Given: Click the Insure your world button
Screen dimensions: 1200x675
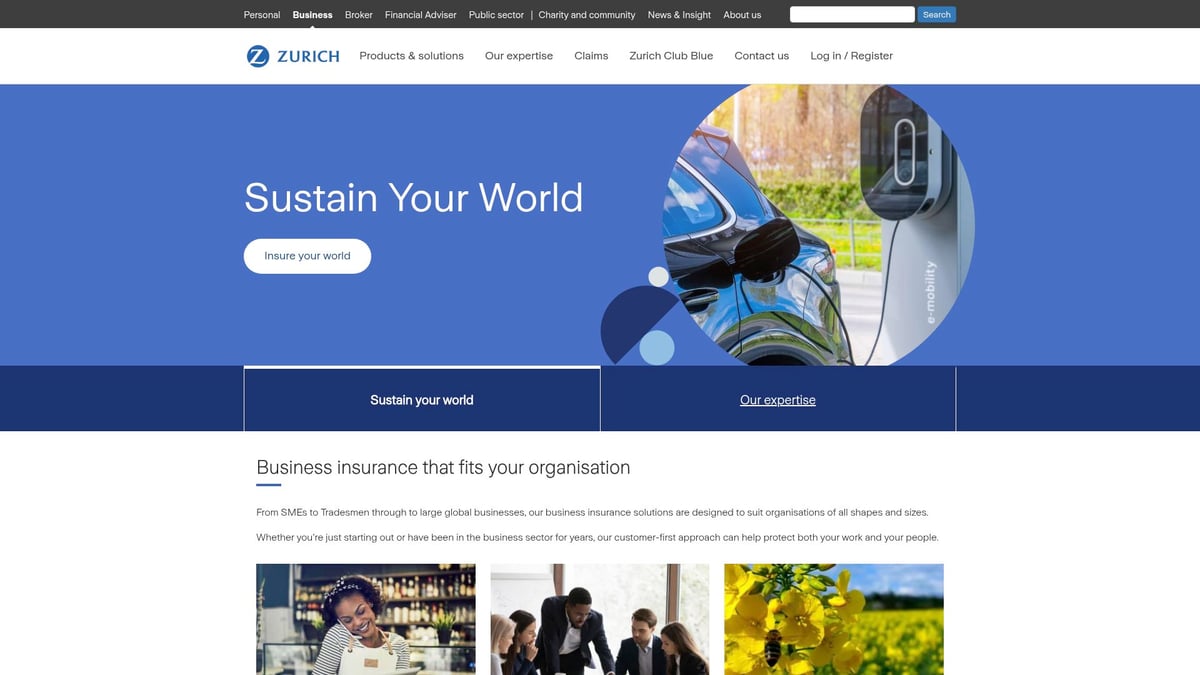Looking at the screenshot, I should (x=307, y=256).
